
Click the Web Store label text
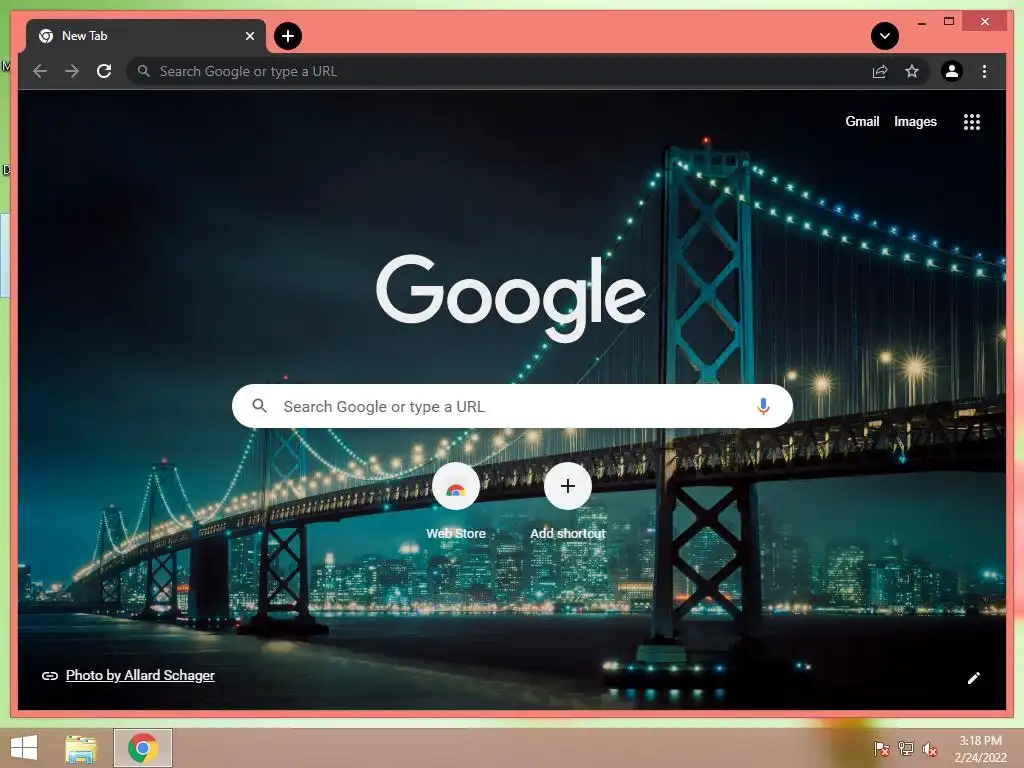pos(456,534)
